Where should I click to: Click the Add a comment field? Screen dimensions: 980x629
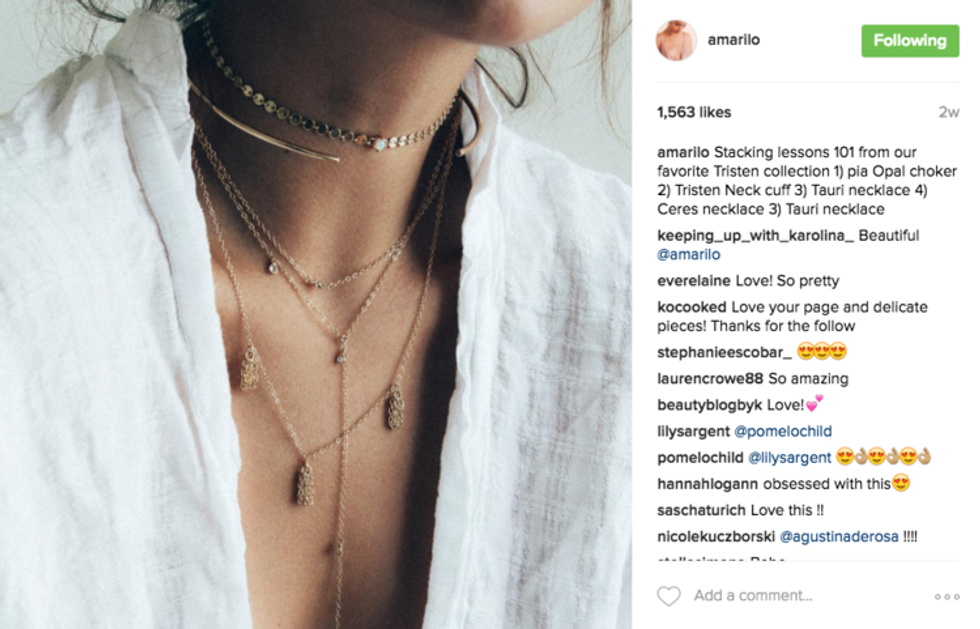pos(806,596)
